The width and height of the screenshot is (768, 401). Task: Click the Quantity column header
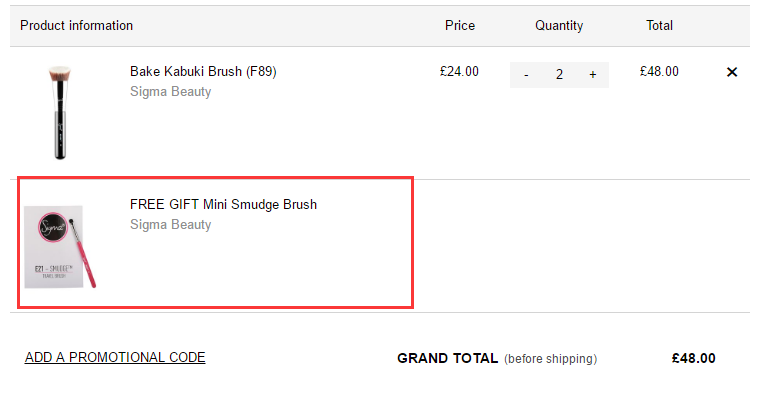point(559,25)
